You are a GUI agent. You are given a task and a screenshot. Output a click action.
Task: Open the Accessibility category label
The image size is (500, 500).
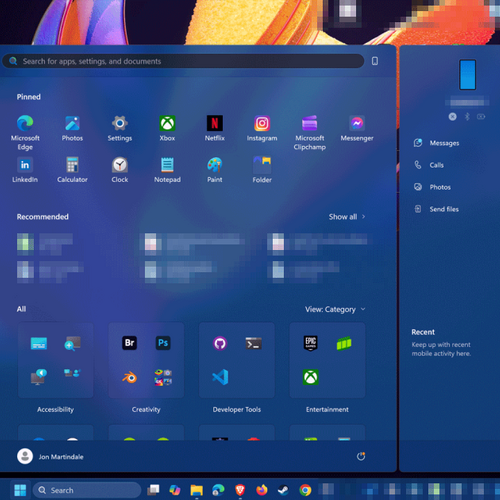55,409
